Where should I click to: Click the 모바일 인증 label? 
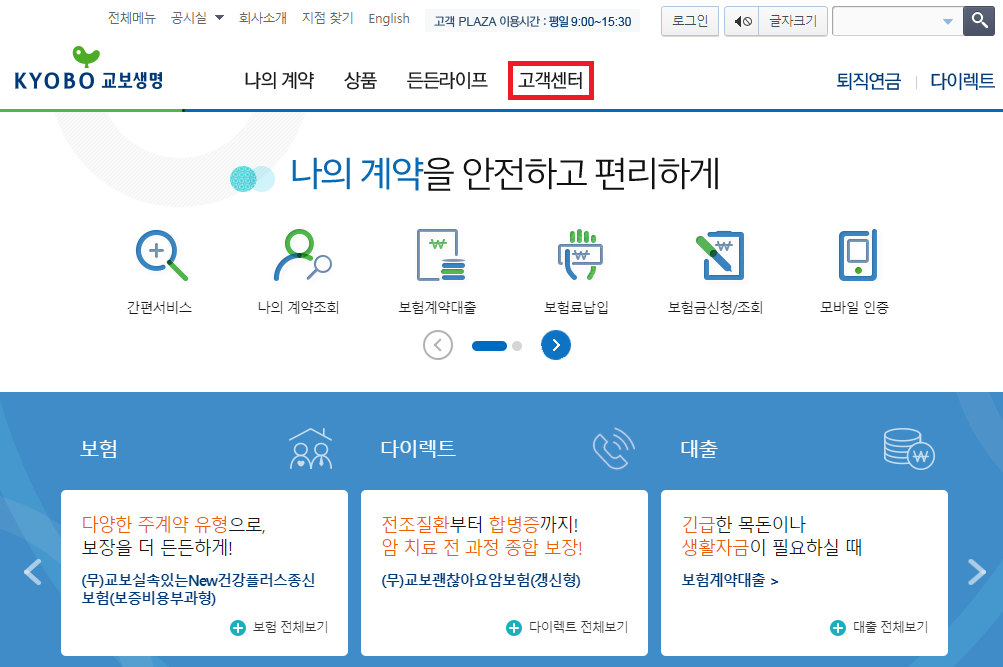click(x=855, y=308)
